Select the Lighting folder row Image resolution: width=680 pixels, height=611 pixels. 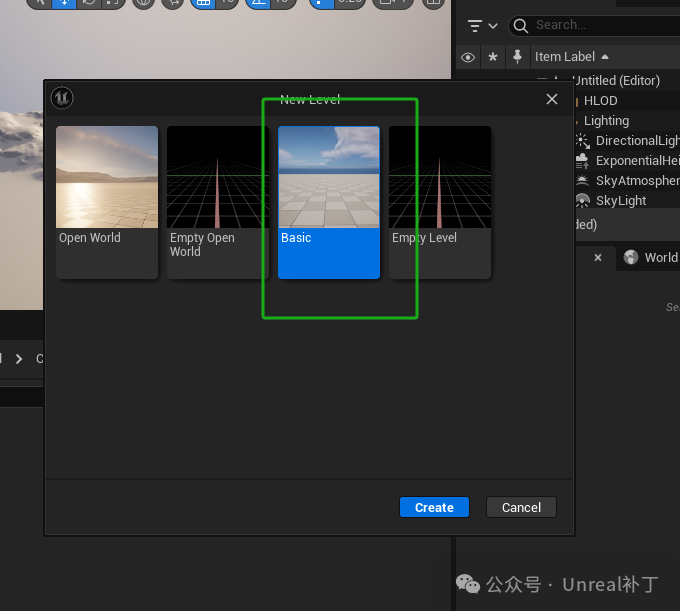606,121
